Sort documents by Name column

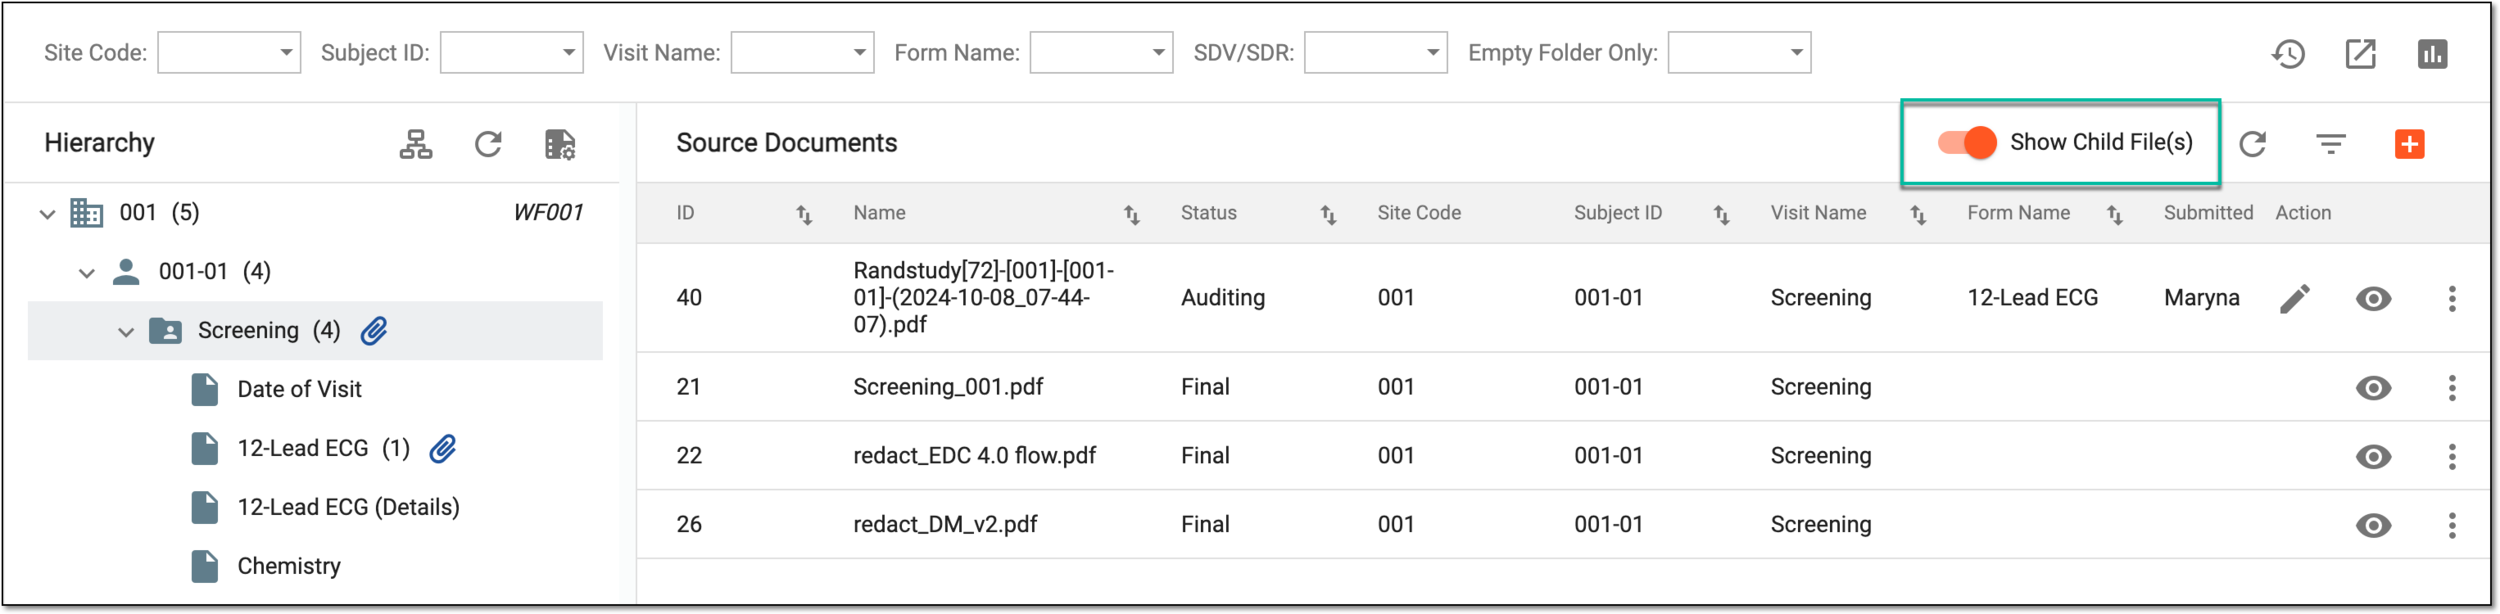(1131, 214)
